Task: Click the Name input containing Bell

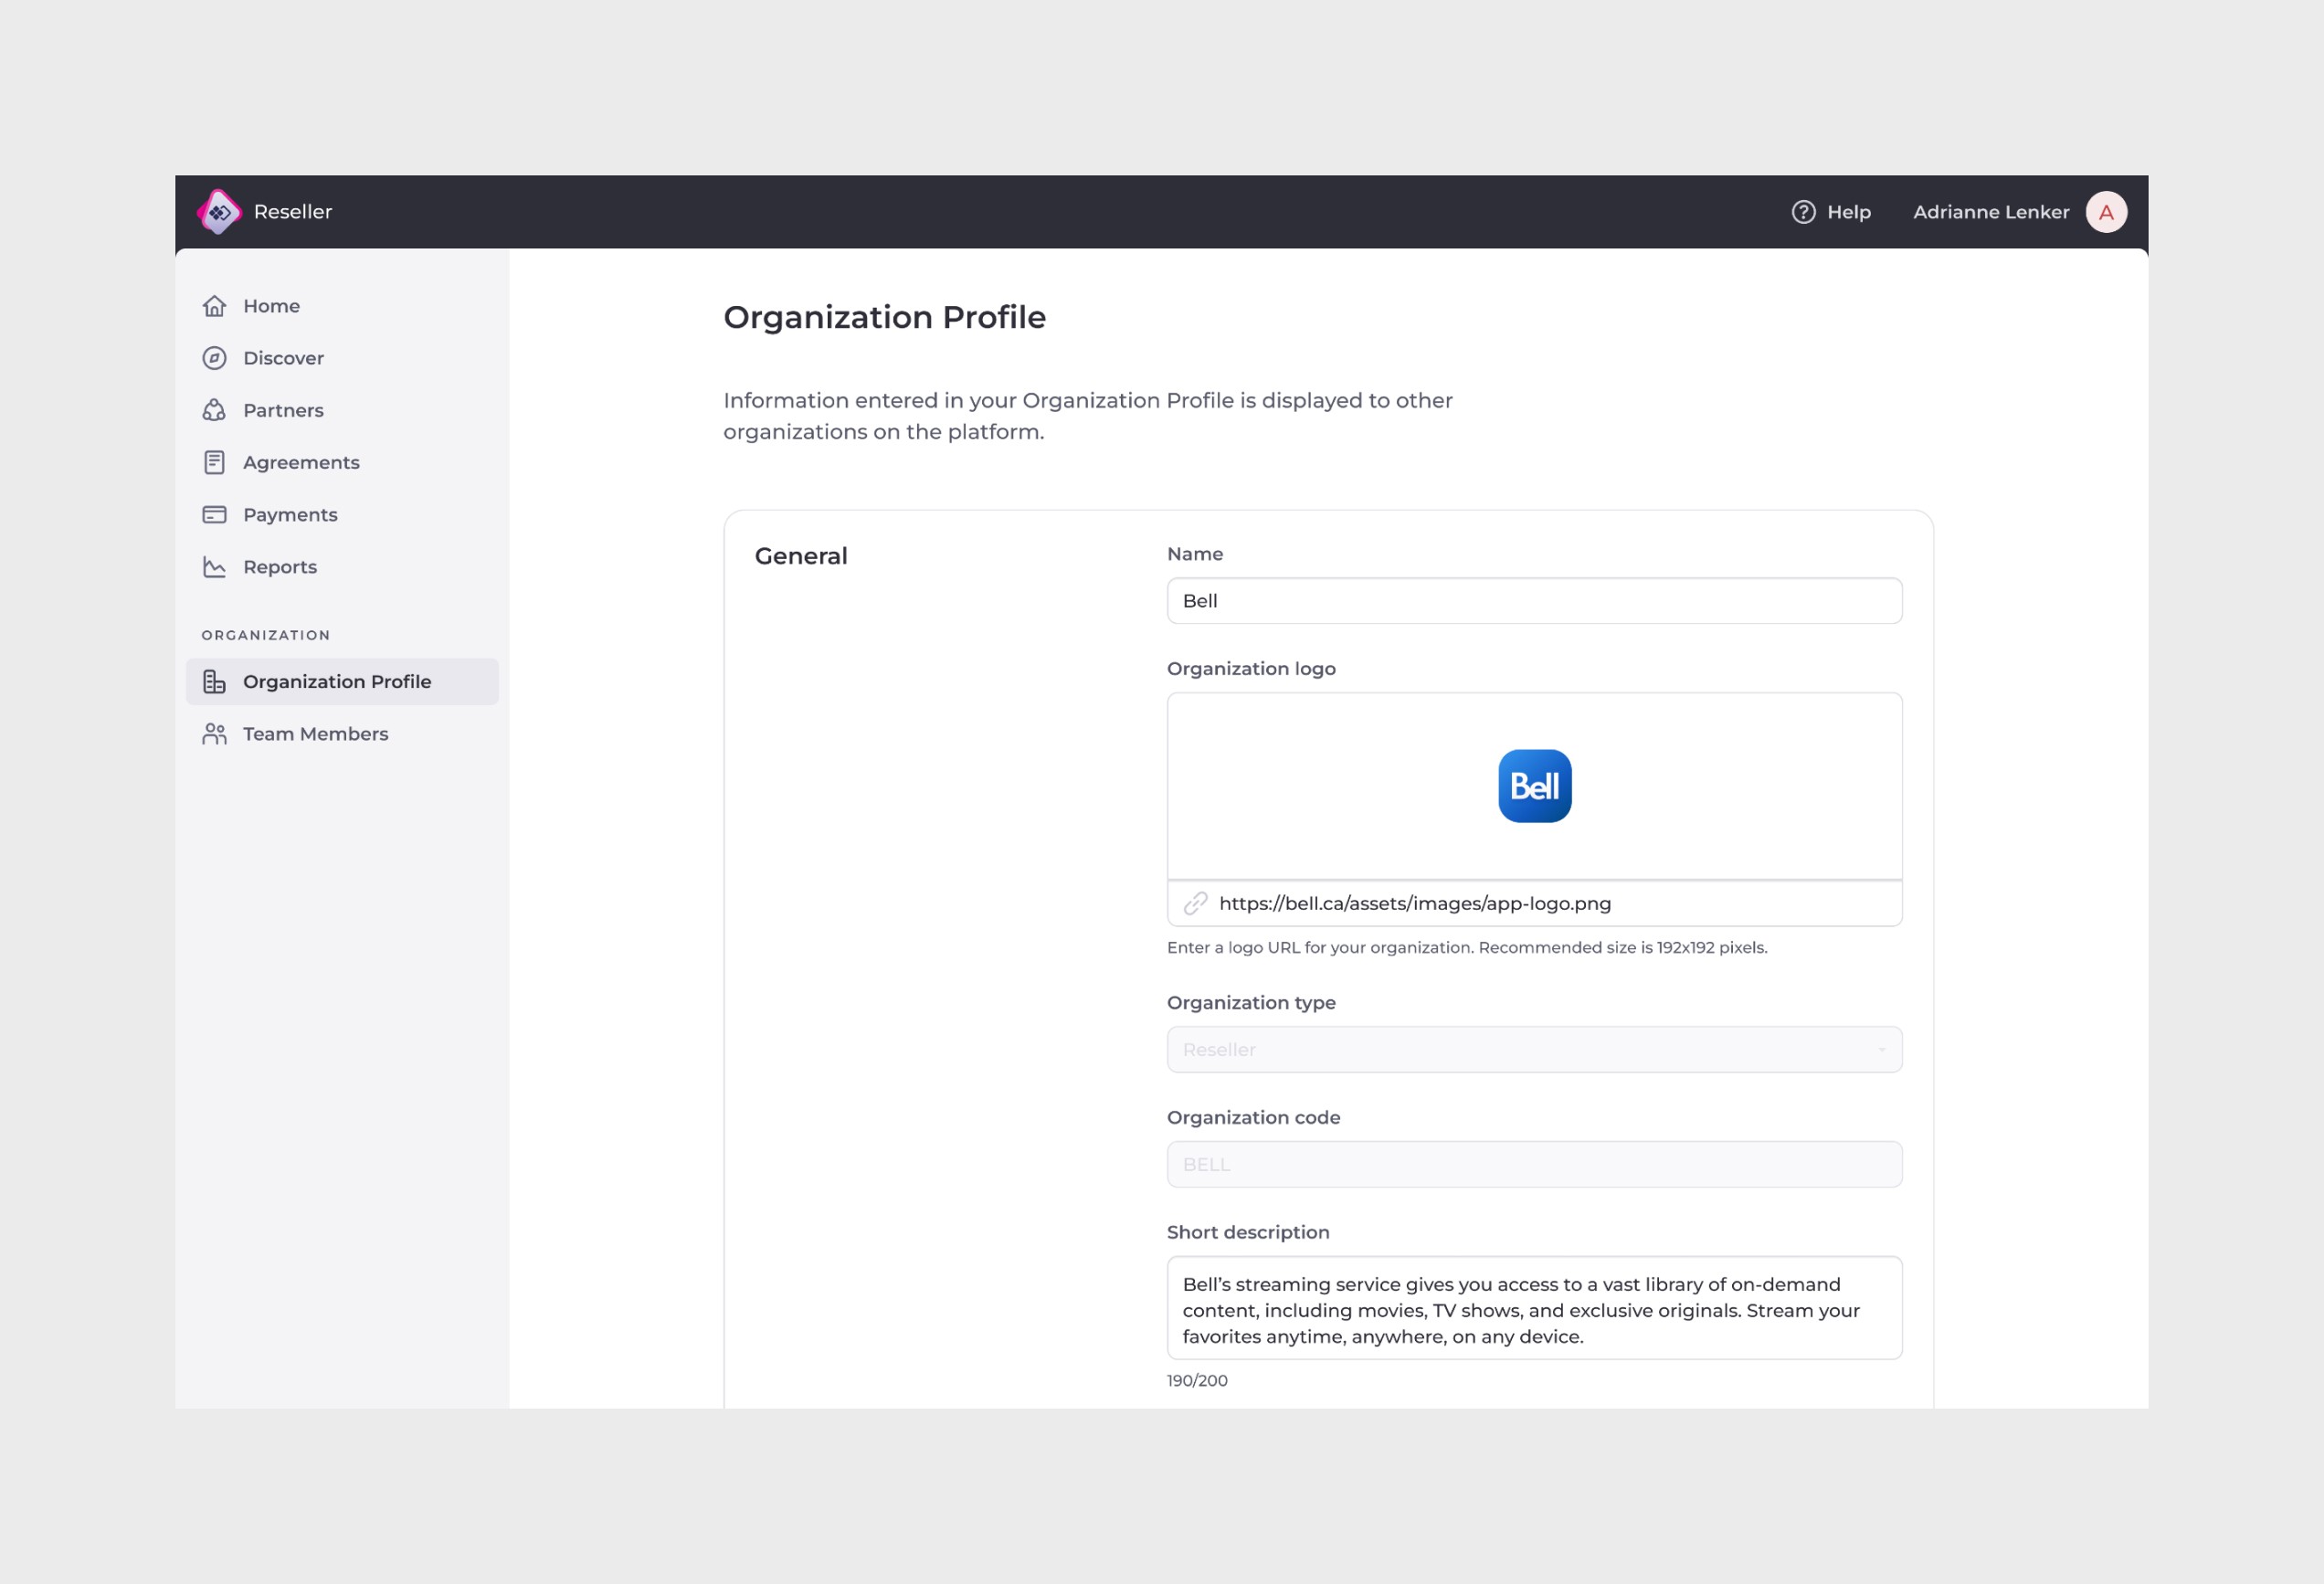Action: tap(1534, 601)
